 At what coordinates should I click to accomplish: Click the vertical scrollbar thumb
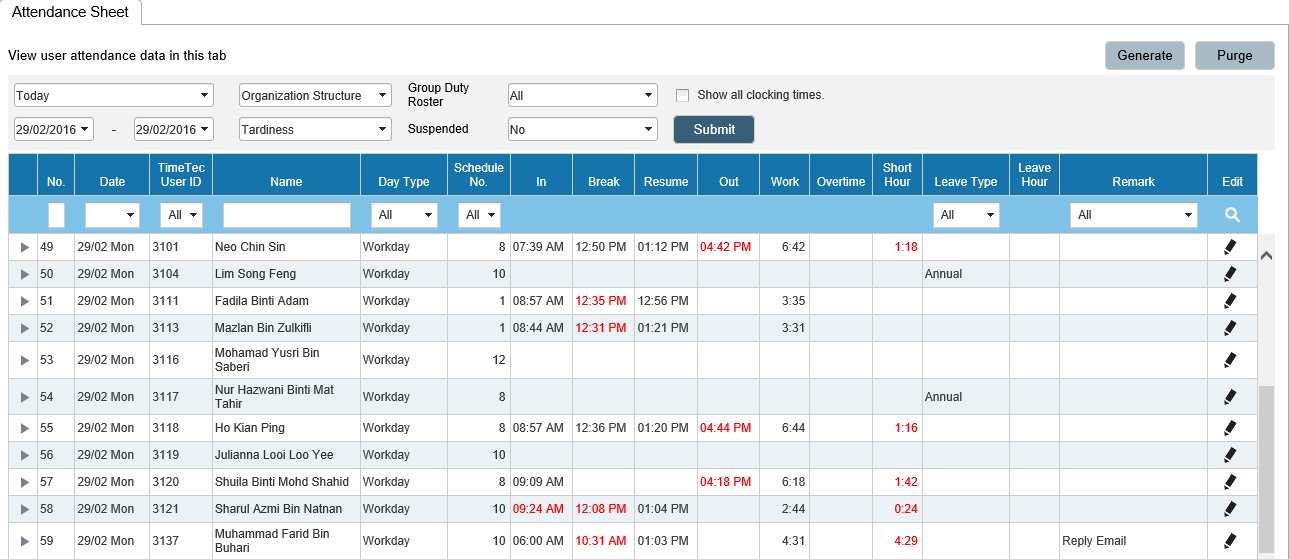(1266, 470)
